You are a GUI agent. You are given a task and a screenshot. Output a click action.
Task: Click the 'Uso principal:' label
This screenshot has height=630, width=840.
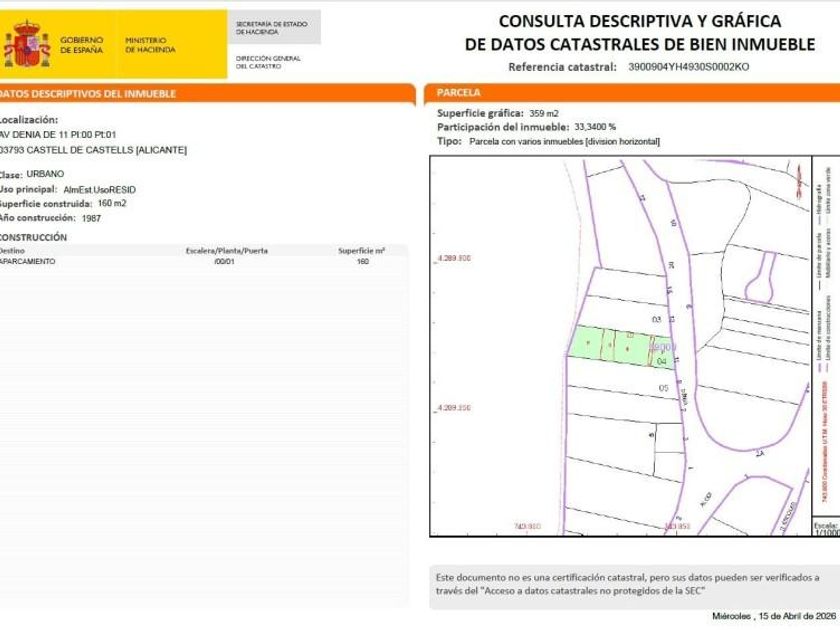click(x=28, y=190)
